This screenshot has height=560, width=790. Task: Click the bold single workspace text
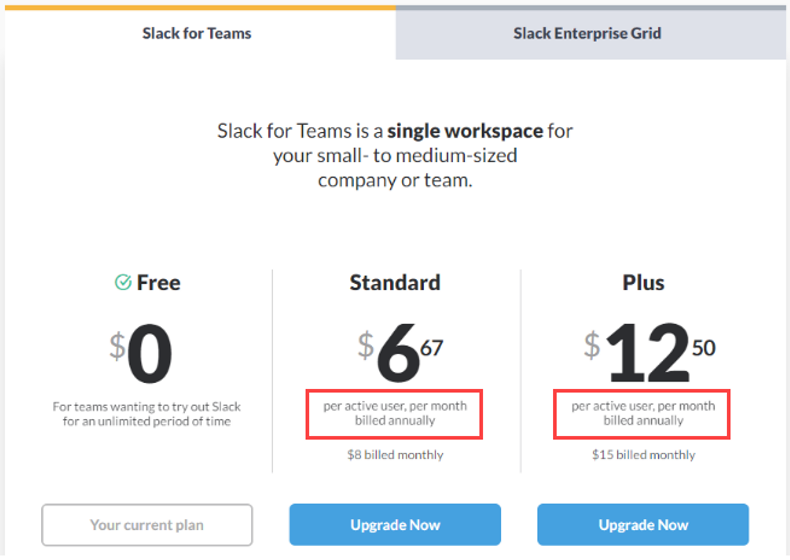pos(465,131)
